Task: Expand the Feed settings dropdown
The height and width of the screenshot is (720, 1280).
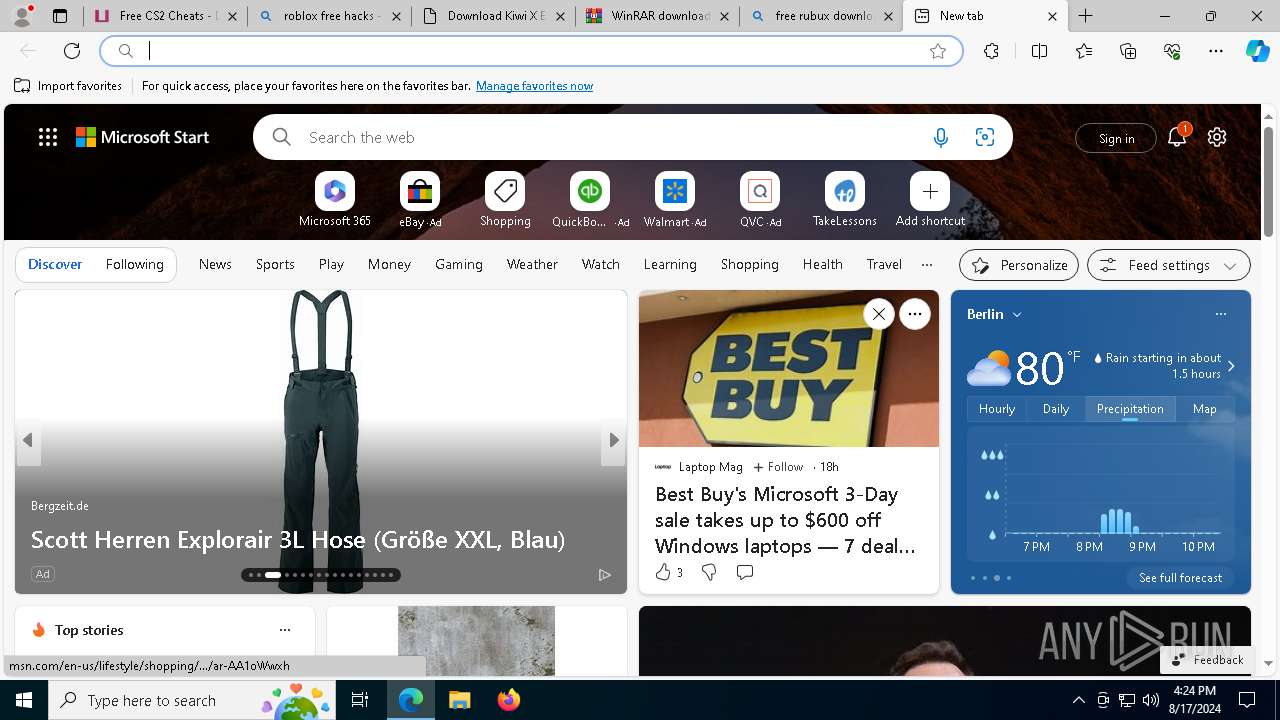Action: 1168,265
